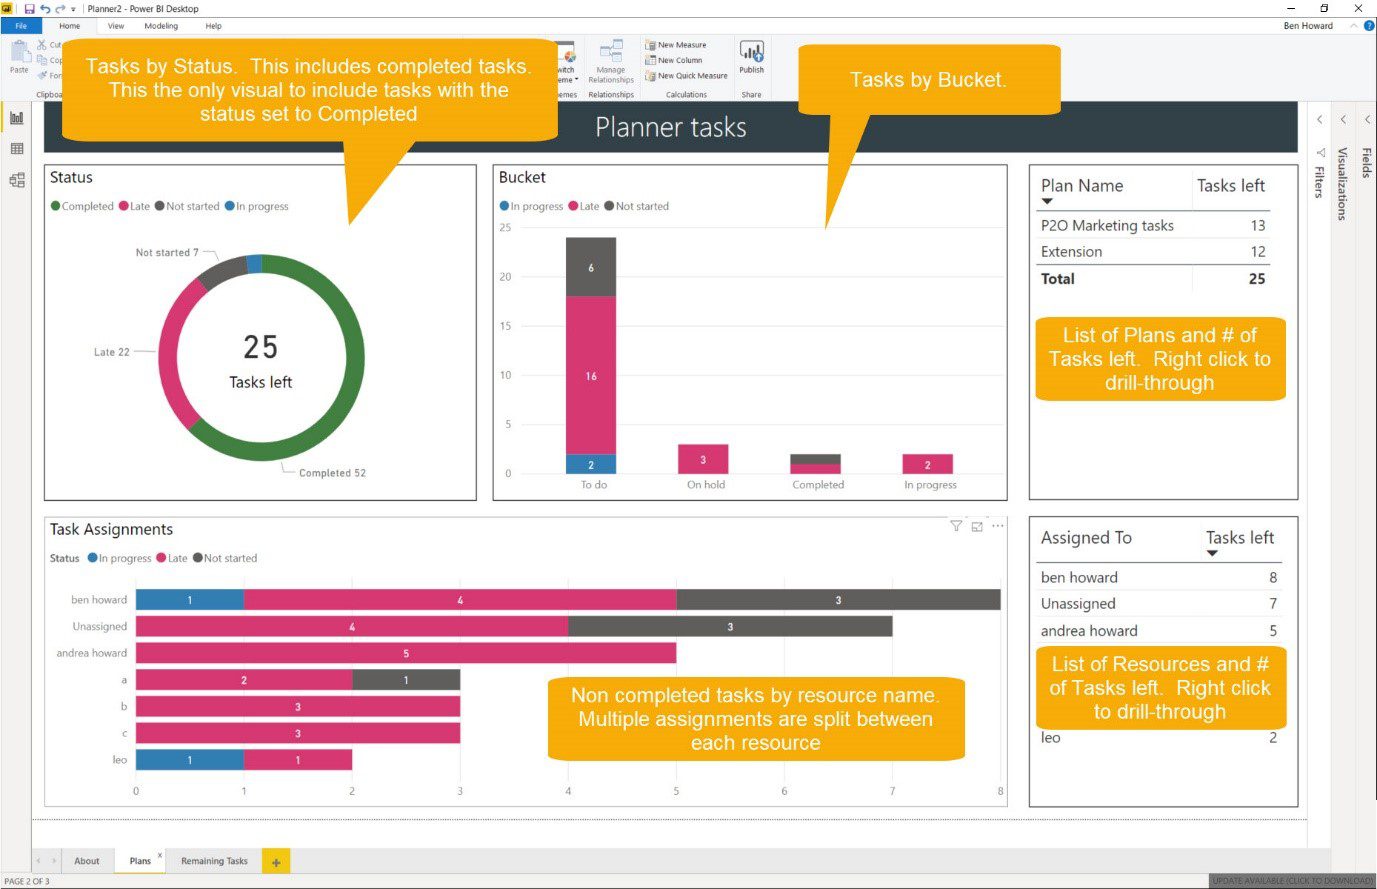Open the more options ellipsis on Task Assignments
1377x889 pixels.
point(998,526)
